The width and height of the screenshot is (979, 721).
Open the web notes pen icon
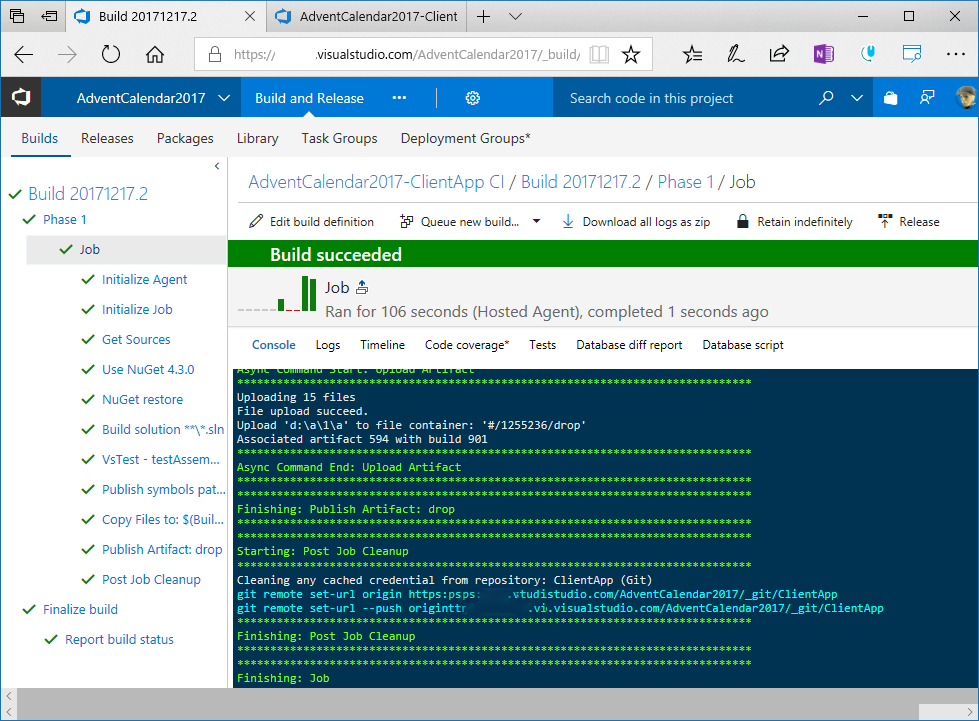point(735,54)
